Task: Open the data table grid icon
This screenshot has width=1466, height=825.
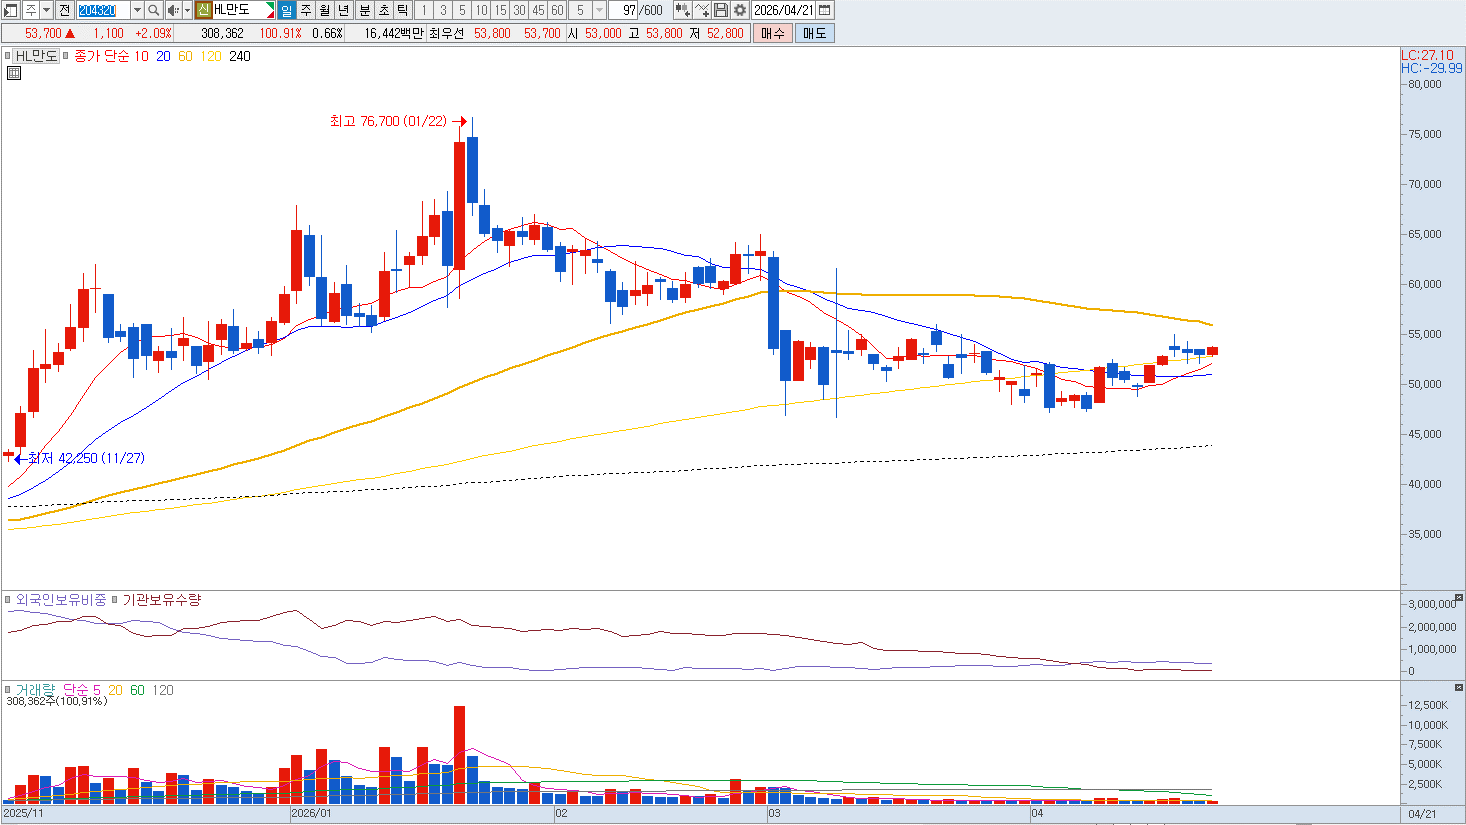Action: click(14, 73)
